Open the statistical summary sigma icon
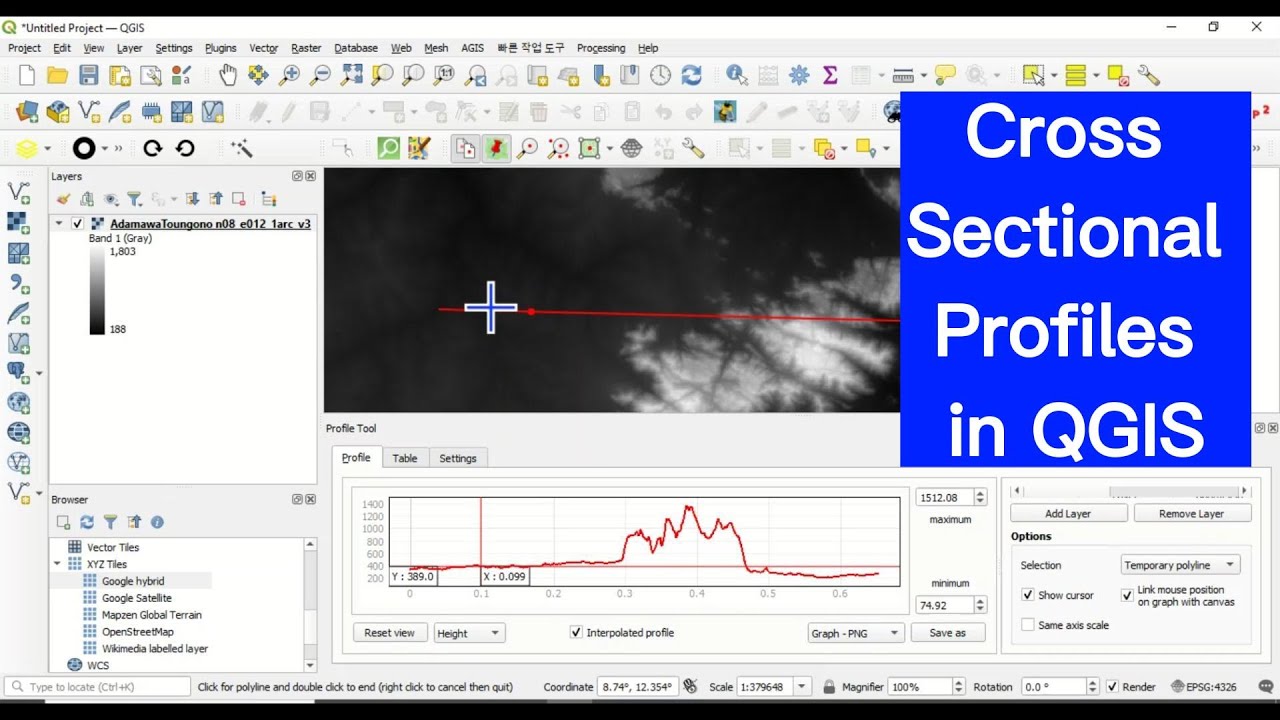This screenshot has width=1280, height=720. (x=829, y=75)
